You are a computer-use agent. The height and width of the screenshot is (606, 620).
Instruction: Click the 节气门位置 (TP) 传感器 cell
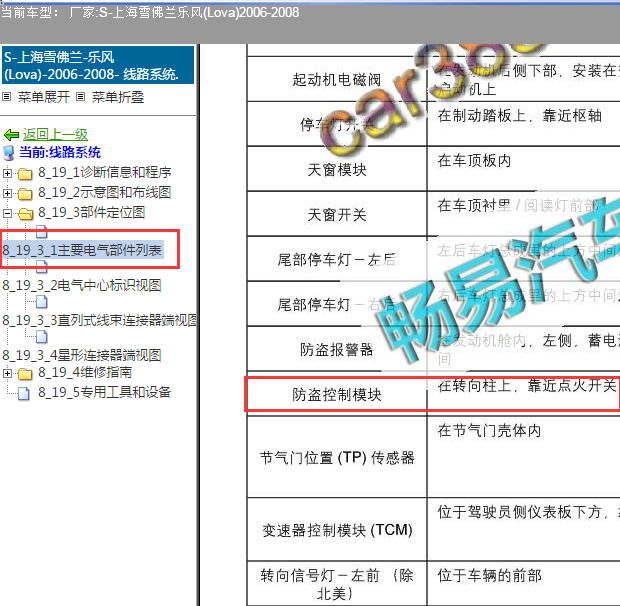point(337,457)
